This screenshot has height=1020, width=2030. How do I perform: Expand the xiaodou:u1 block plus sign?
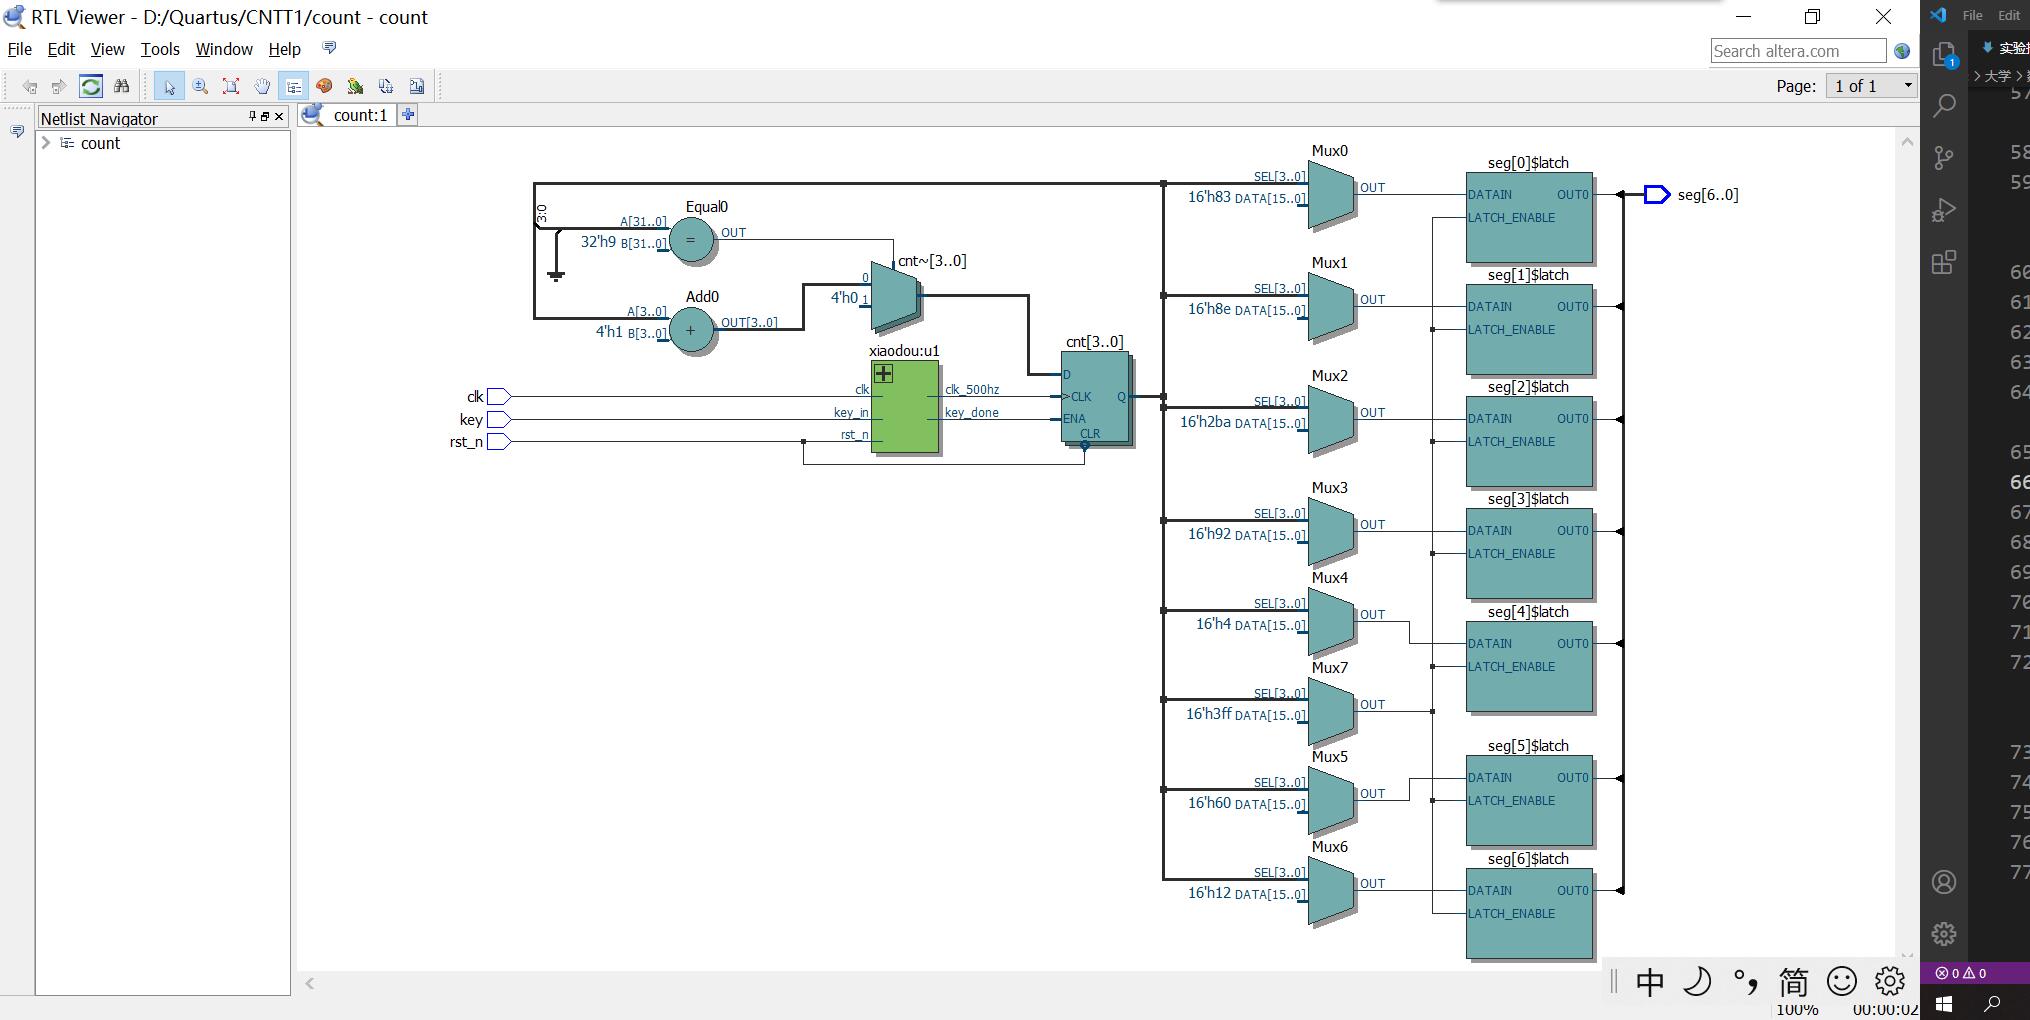pyautogui.click(x=883, y=374)
